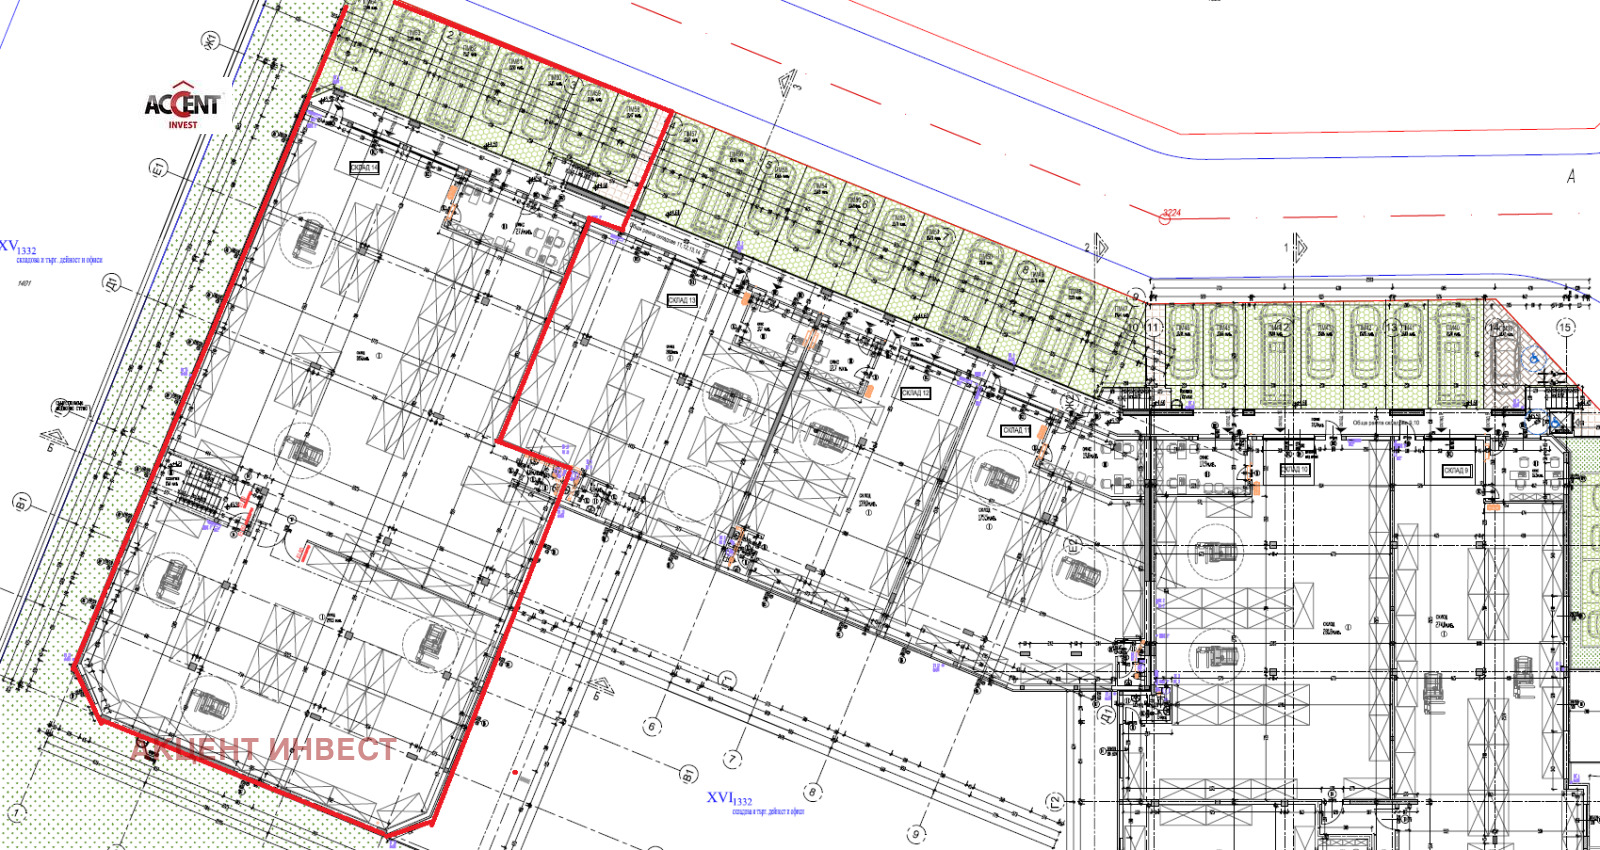Click grid axis marker circle 15
The width and height of the screenshot is (1600, 850).
[x=1565, y=327]
